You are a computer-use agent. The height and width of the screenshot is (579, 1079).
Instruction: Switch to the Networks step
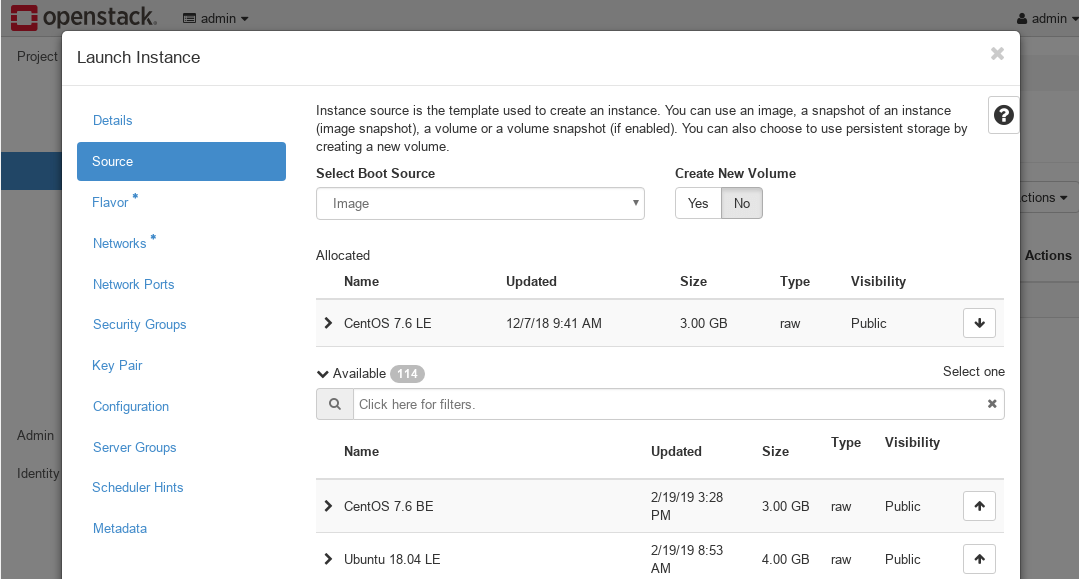(119, 243)
